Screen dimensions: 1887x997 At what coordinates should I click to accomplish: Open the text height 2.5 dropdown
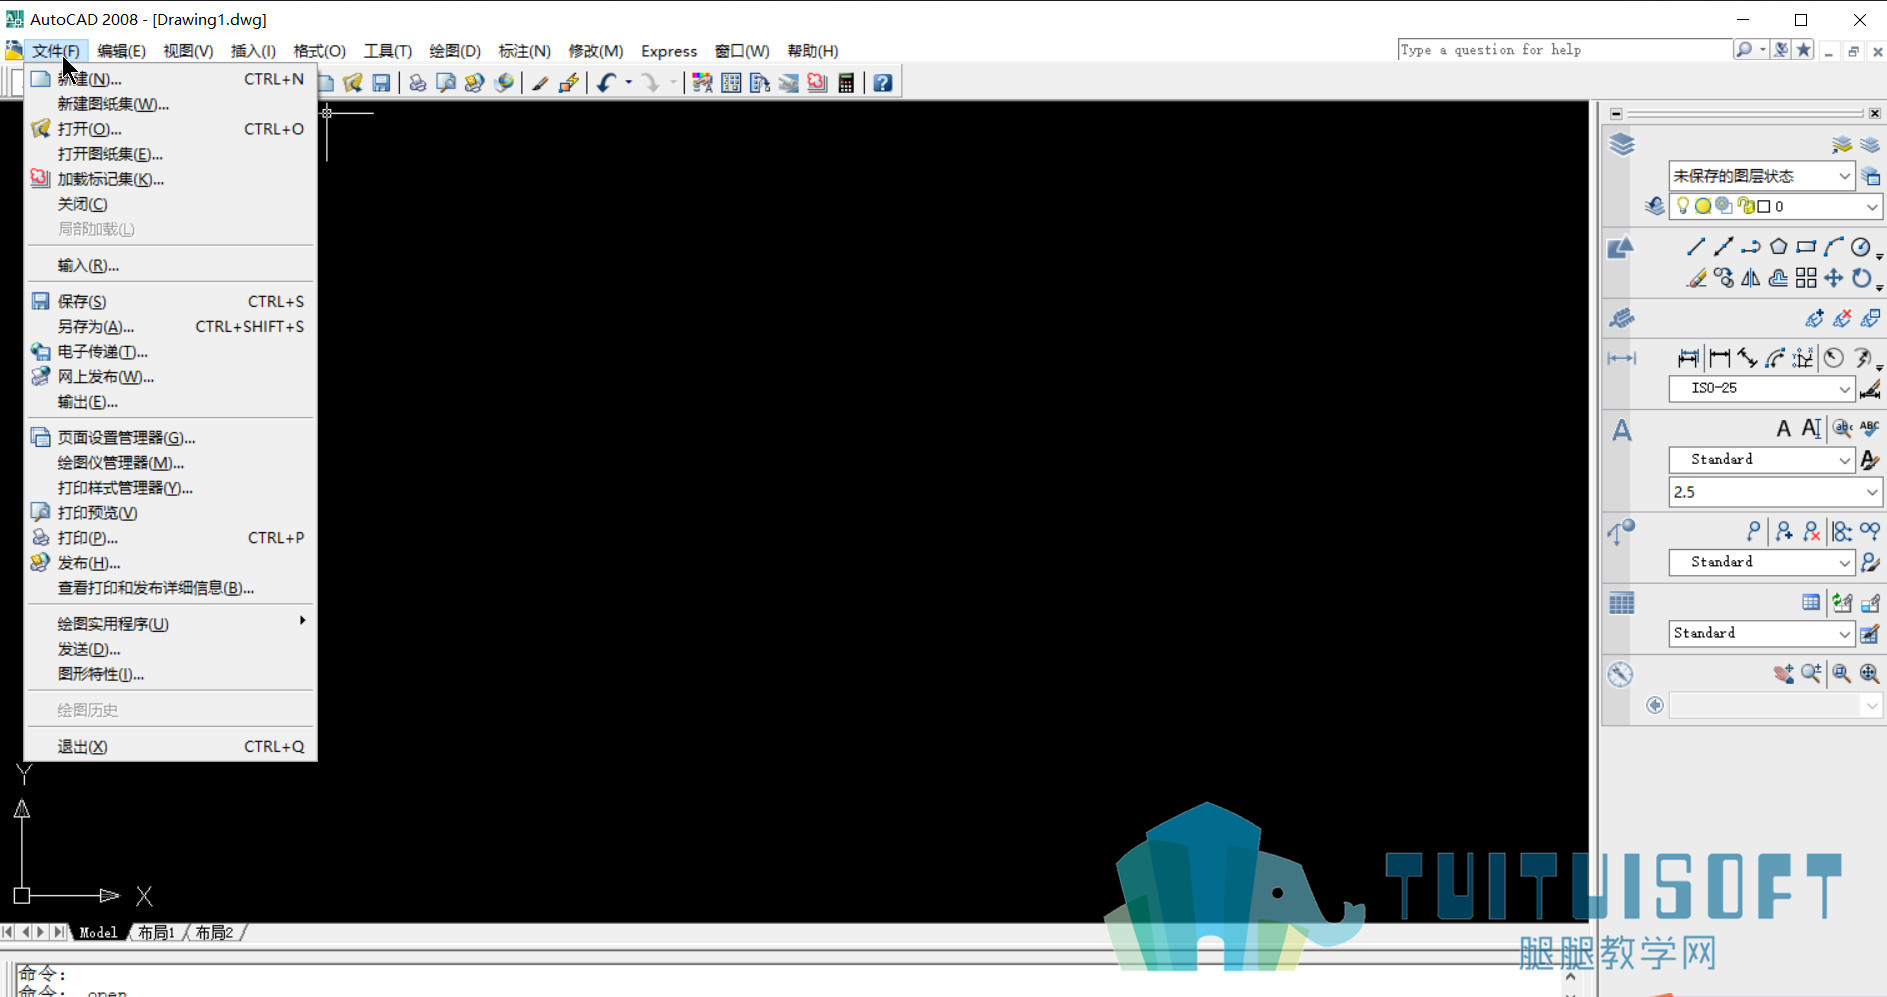1775,492
